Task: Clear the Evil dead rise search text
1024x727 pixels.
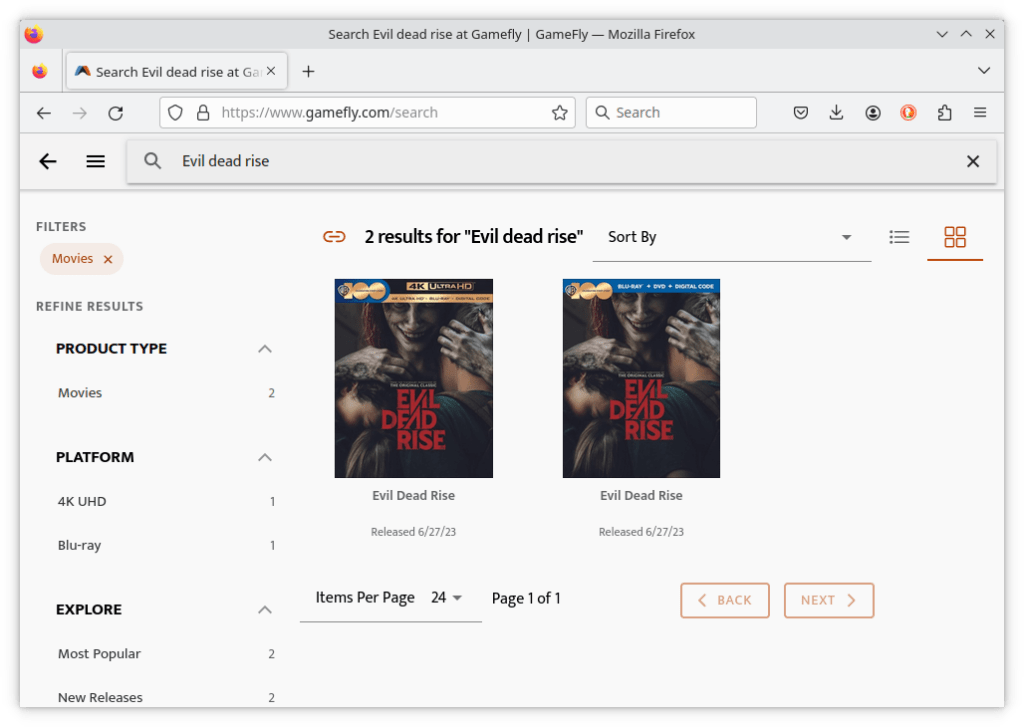Action: (972, 161)
